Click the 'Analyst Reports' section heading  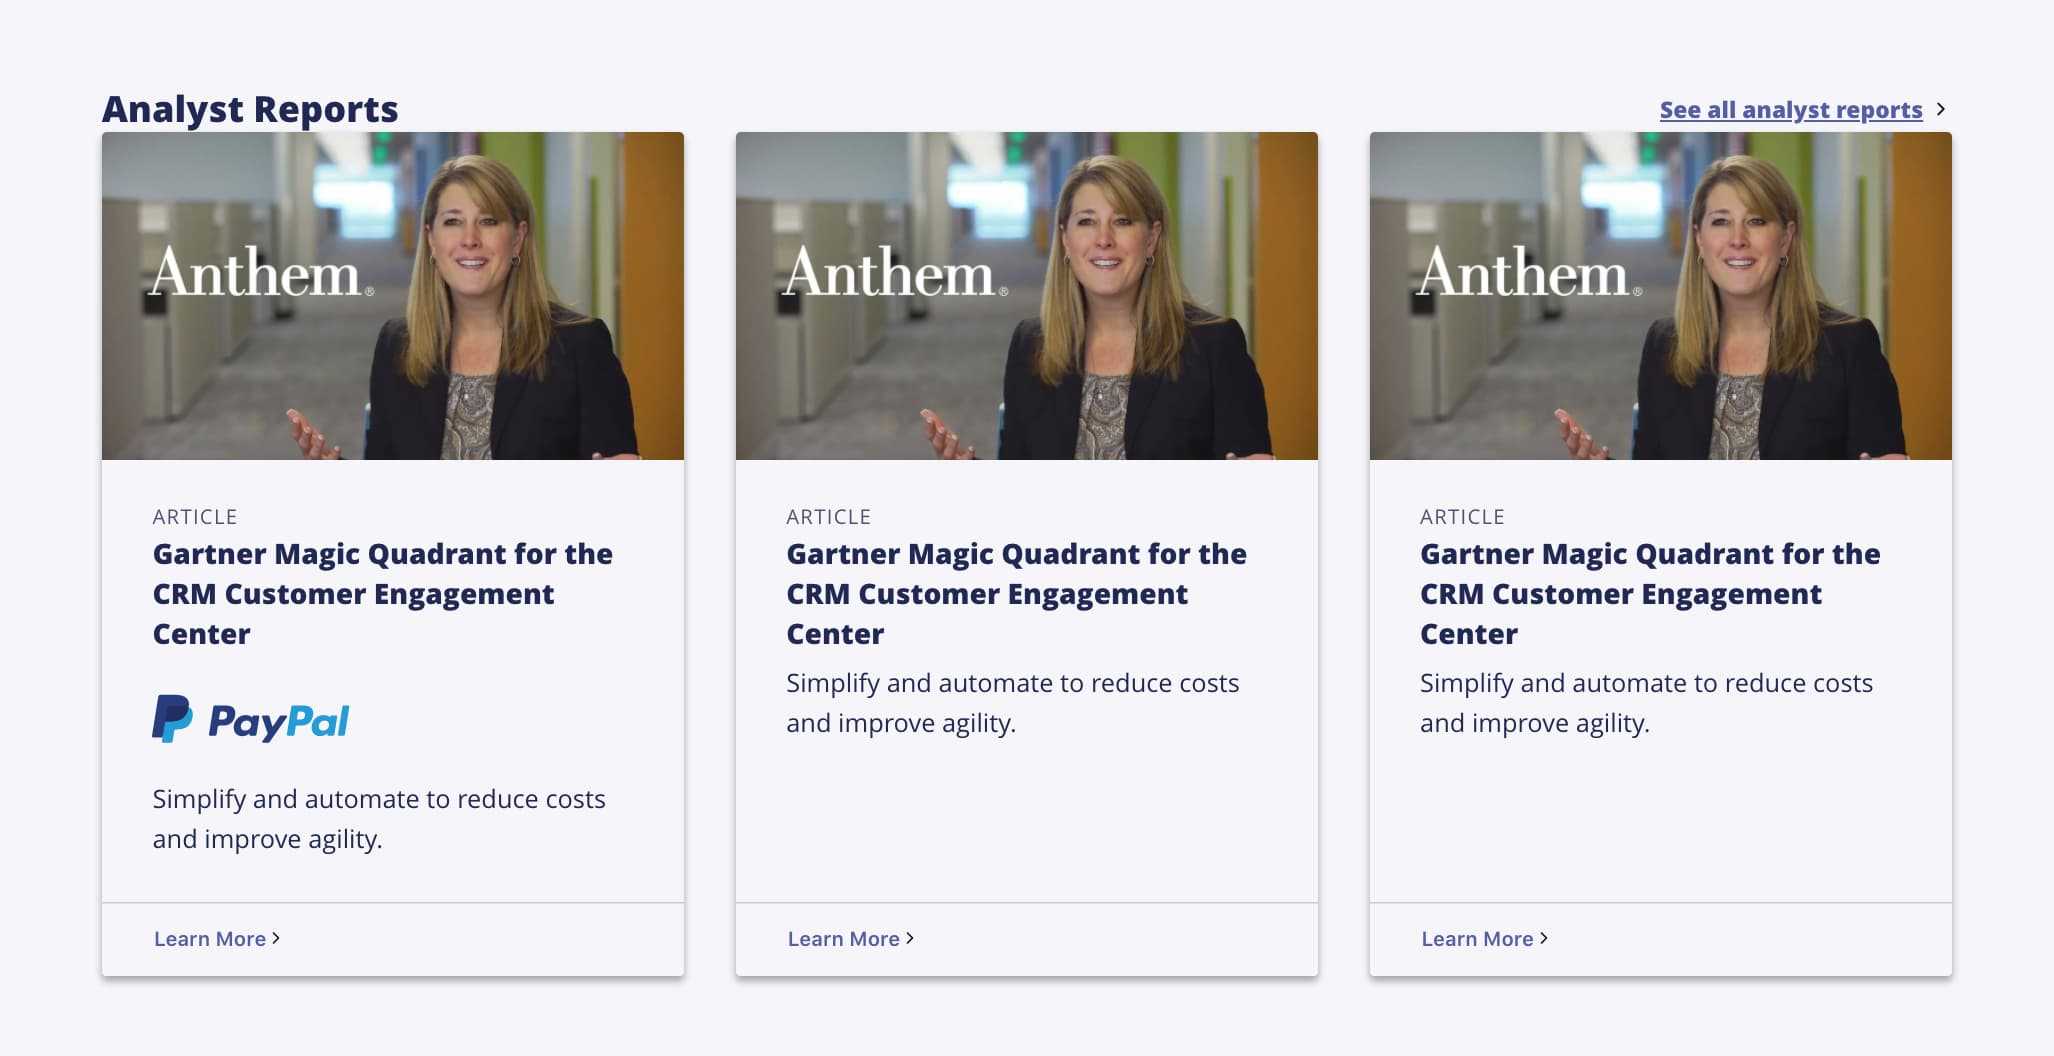250,109
